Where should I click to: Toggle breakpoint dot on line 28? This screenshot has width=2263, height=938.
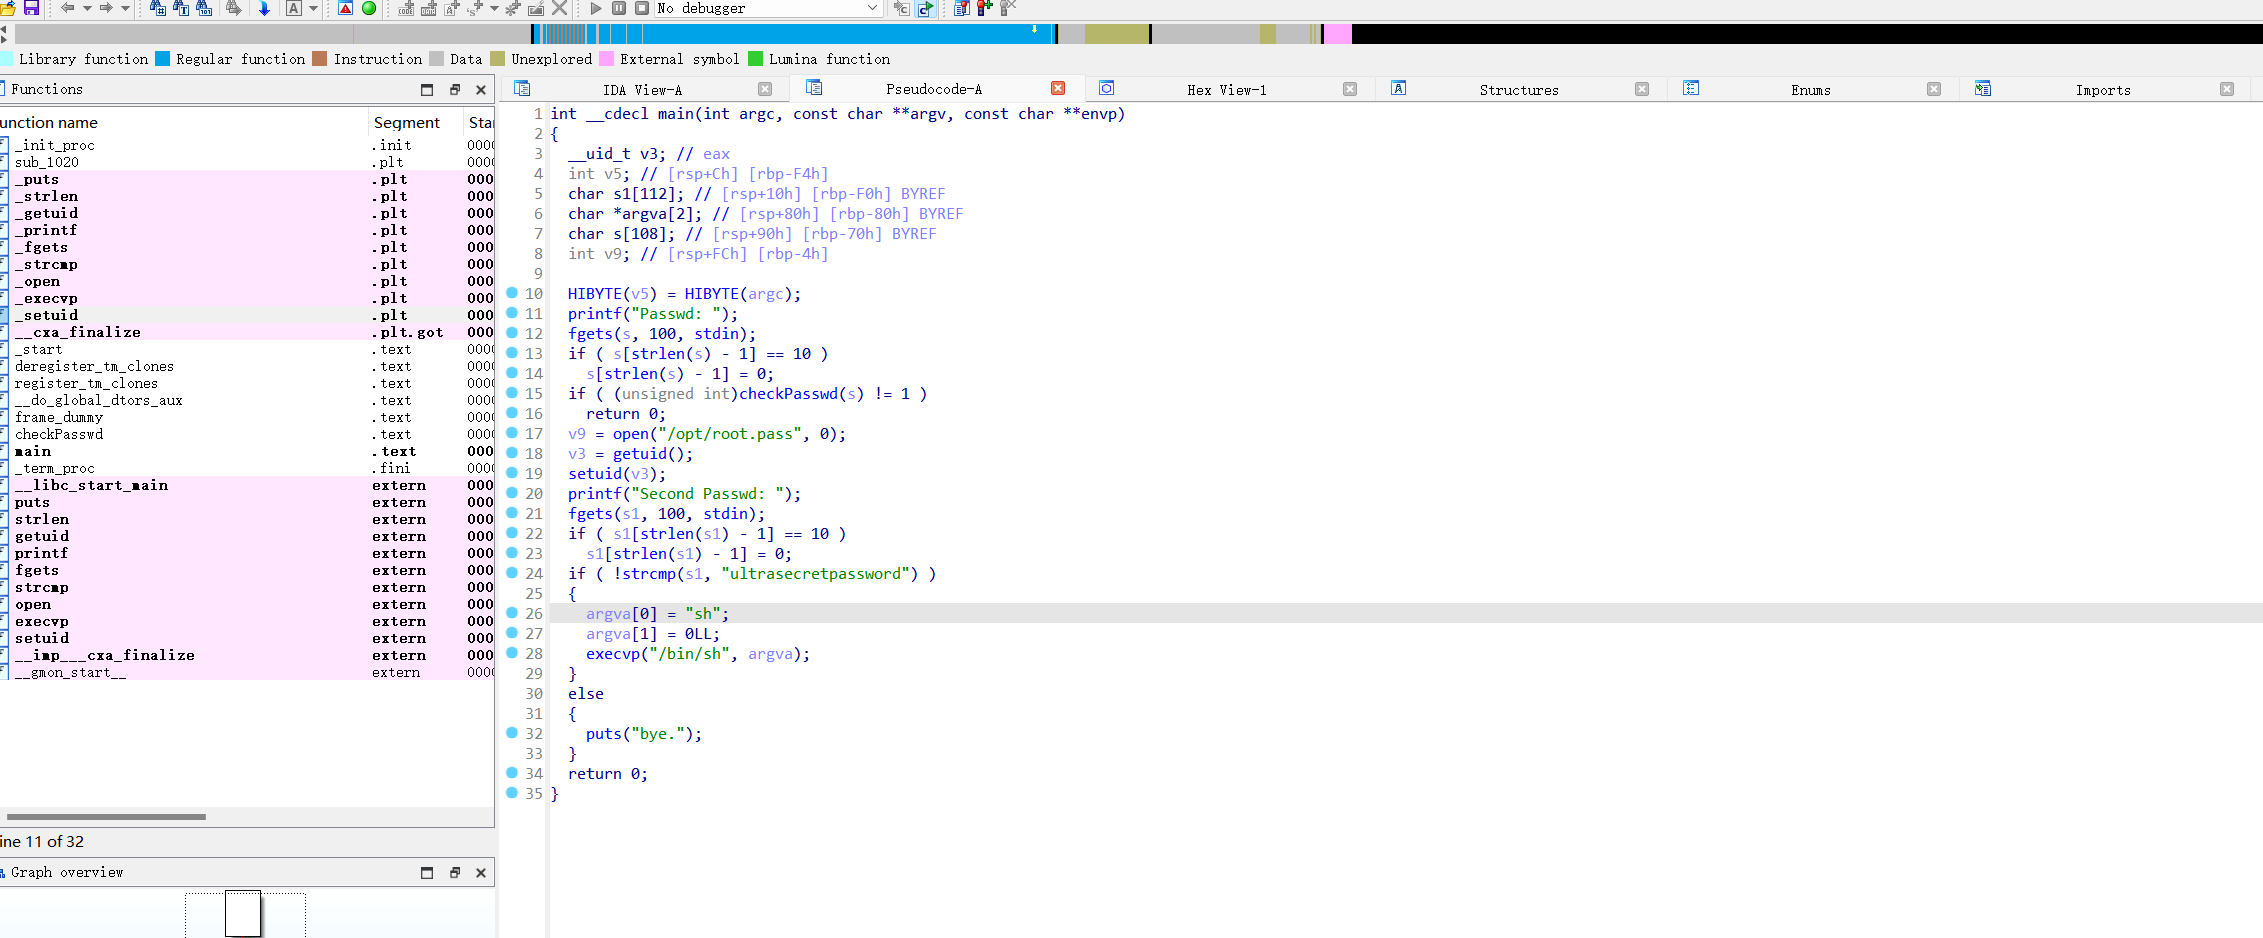pos(512,653)
